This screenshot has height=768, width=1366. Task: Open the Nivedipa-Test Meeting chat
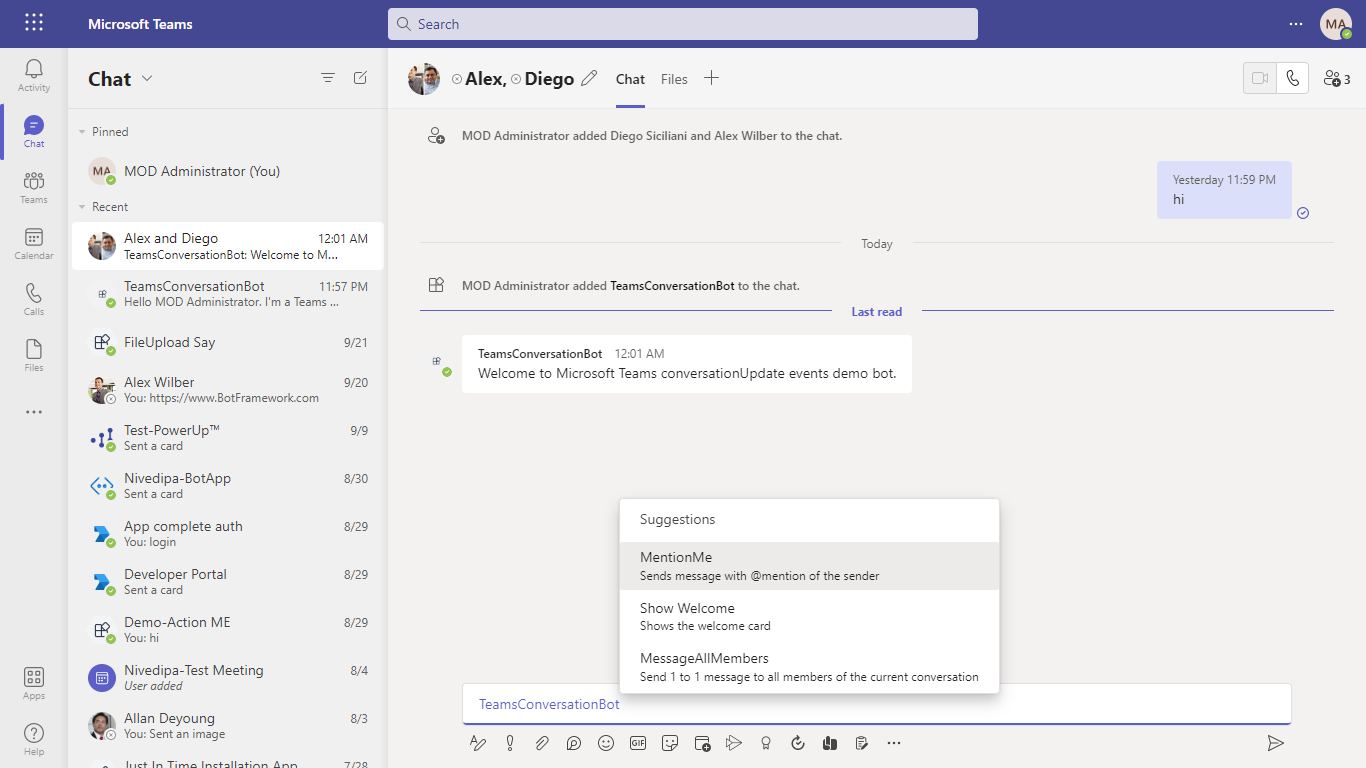coord(227,678)
